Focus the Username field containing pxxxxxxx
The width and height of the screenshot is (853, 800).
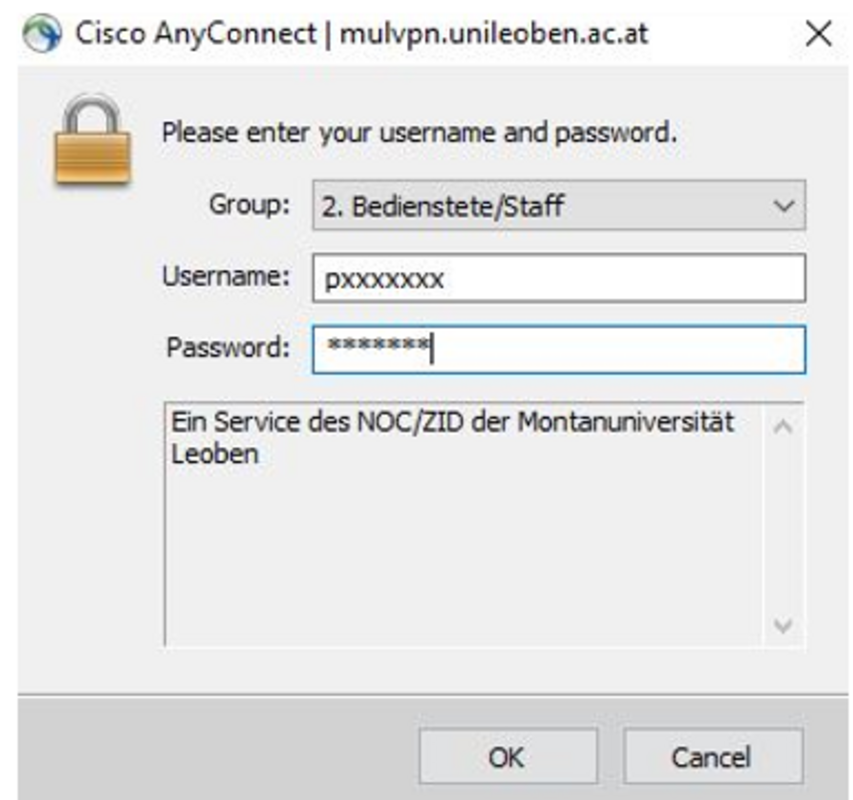(x=558, y=279)
